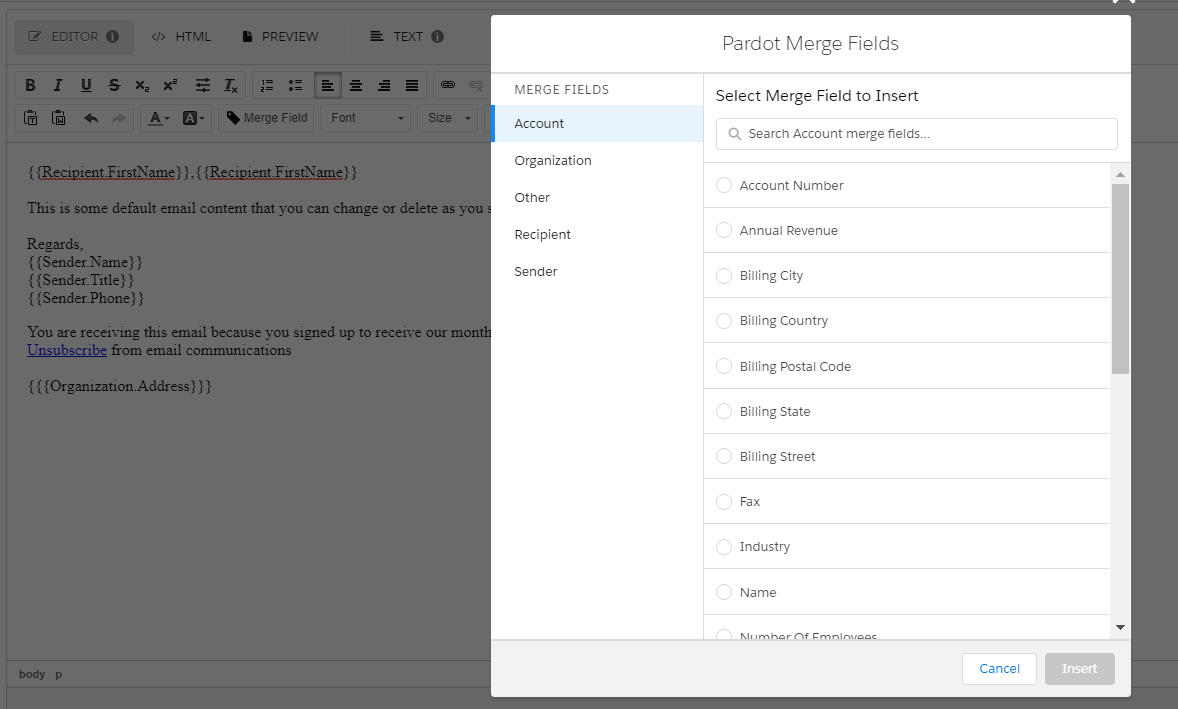Click the merge field list scrollbar thumb
Viewport: 1178px width, 709px height.
1120,278
